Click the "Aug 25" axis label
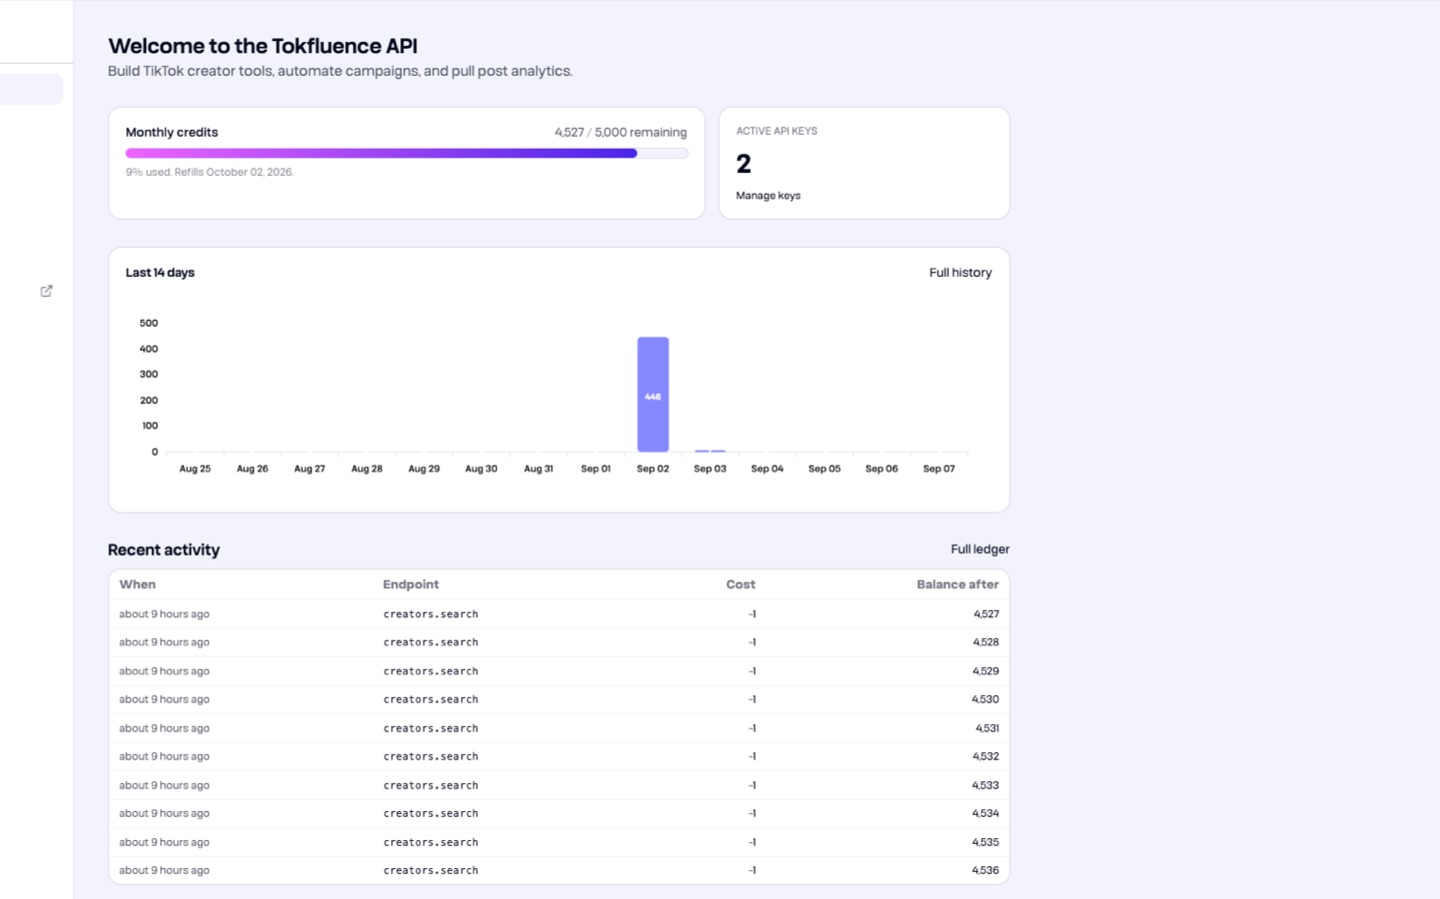The height and width of the screenshot is (899, 1440). pos(195,469)
